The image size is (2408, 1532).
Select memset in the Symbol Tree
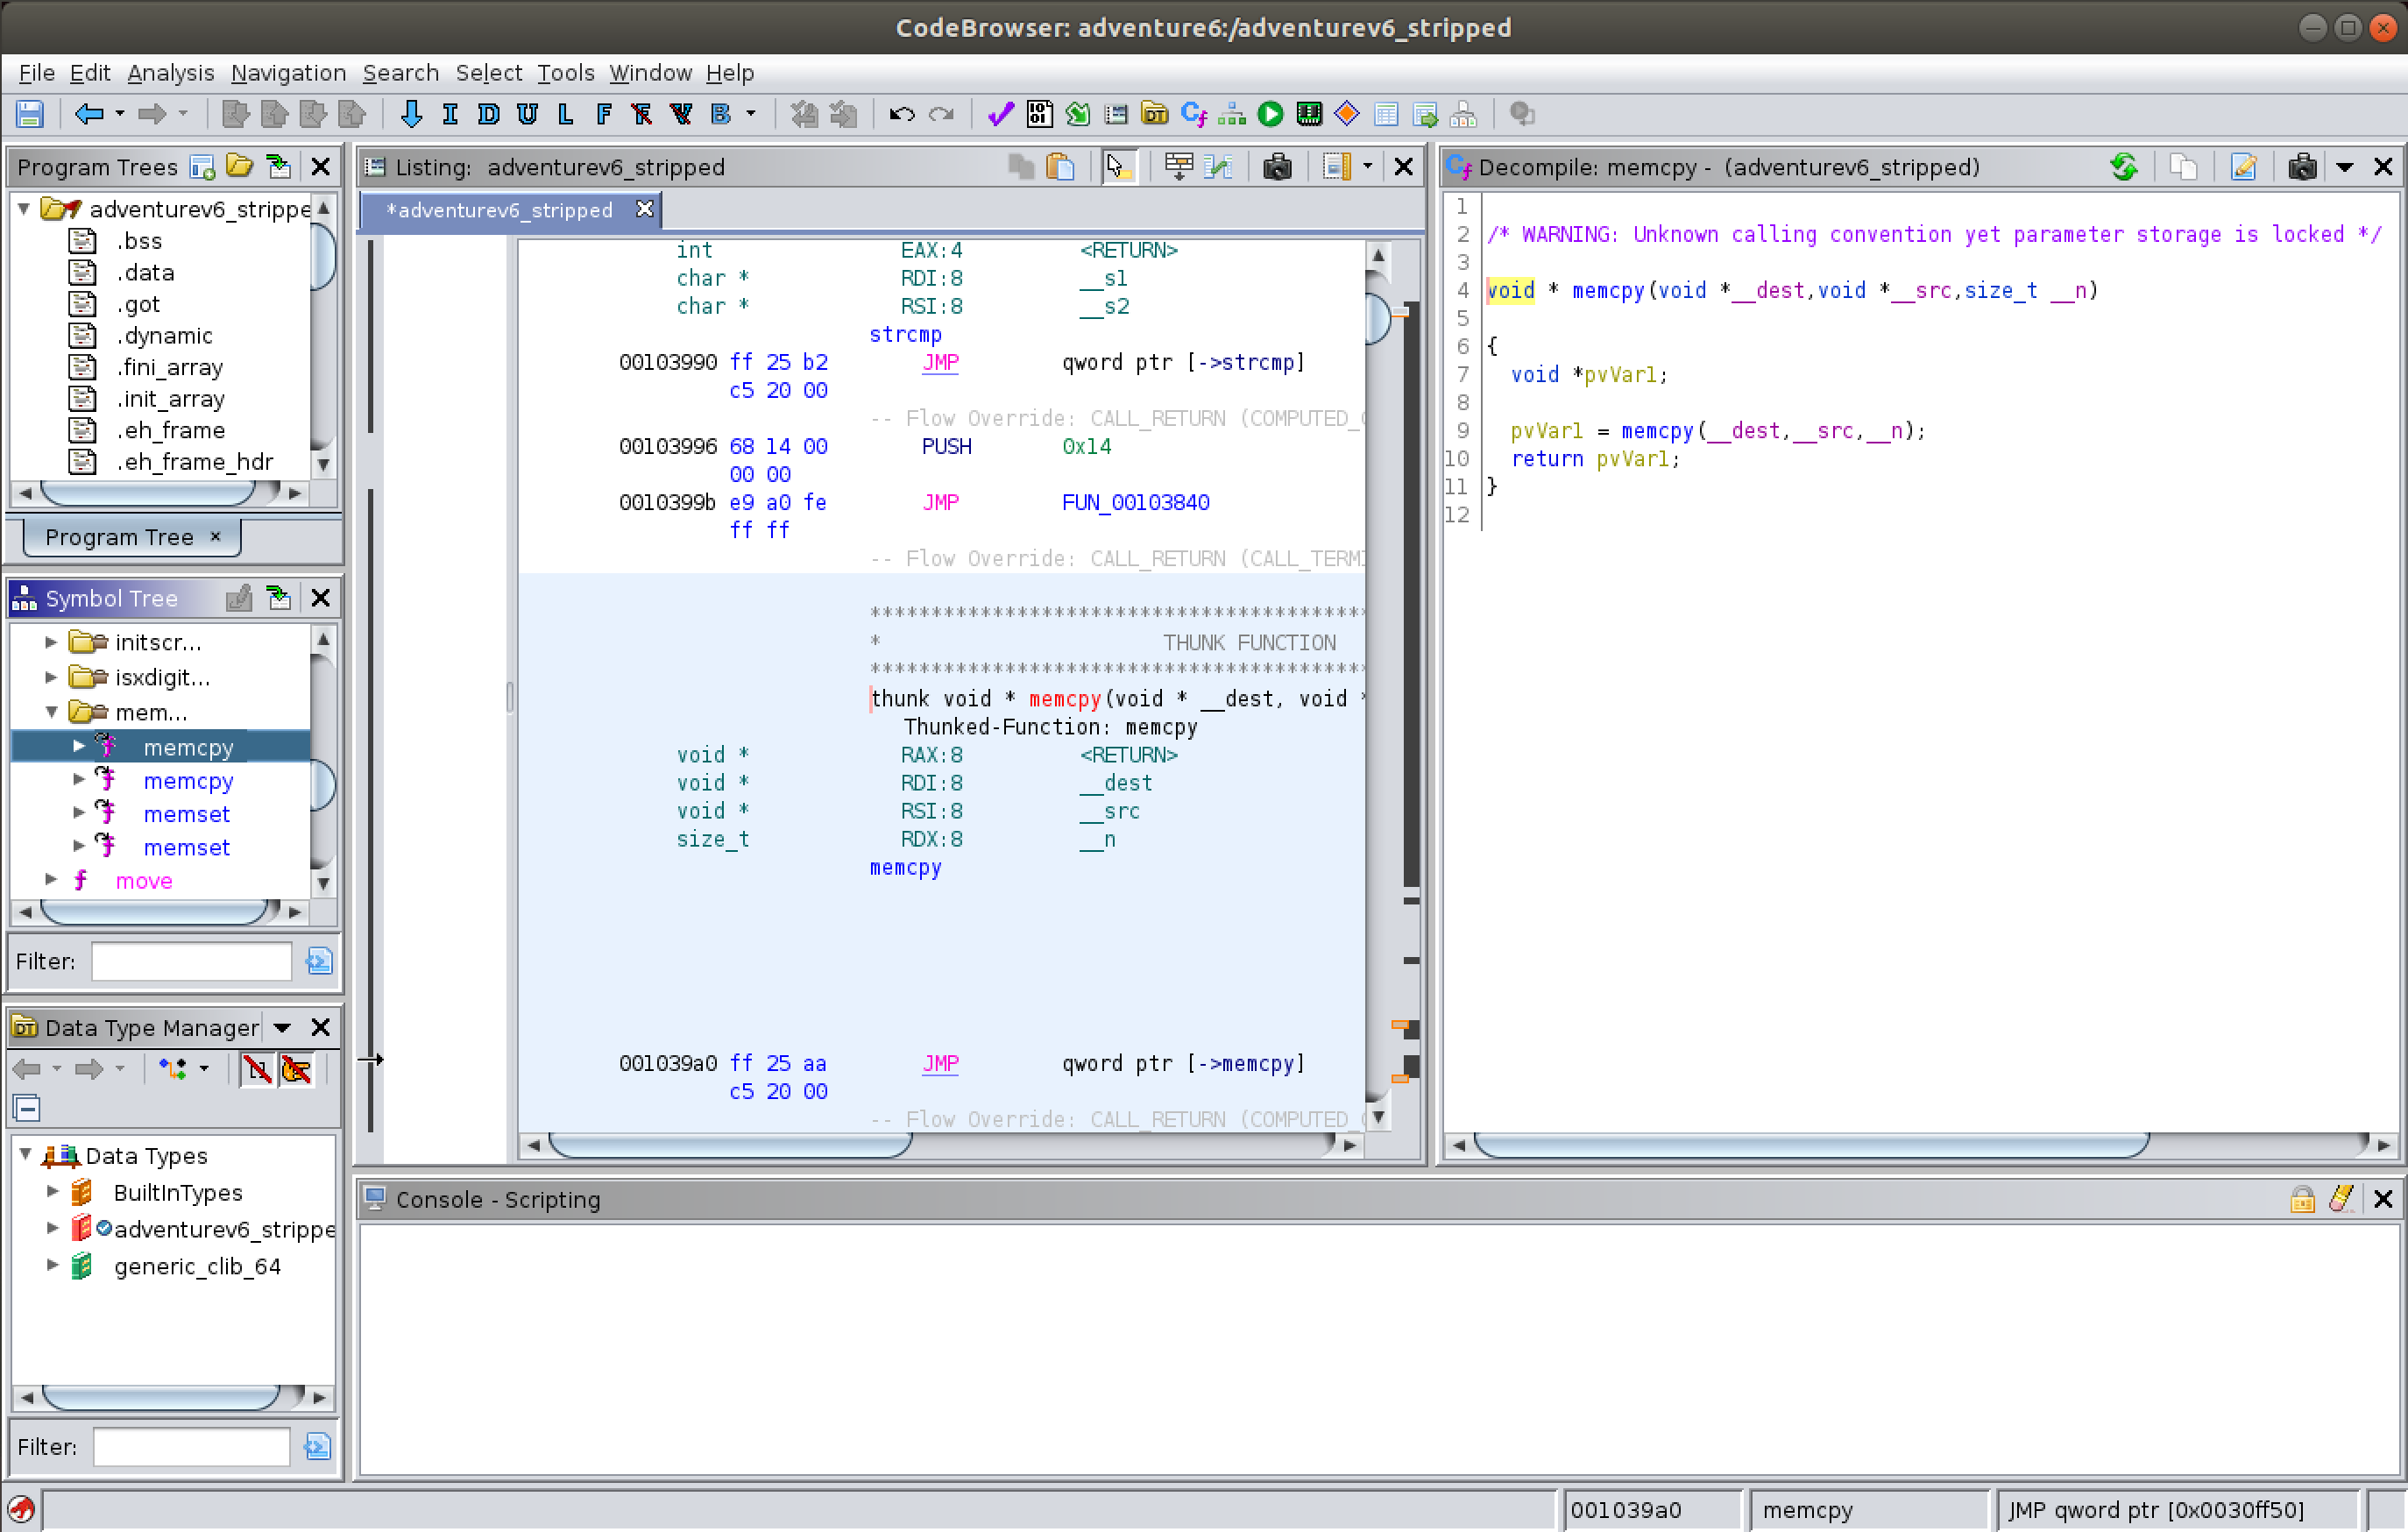(186, 814)
